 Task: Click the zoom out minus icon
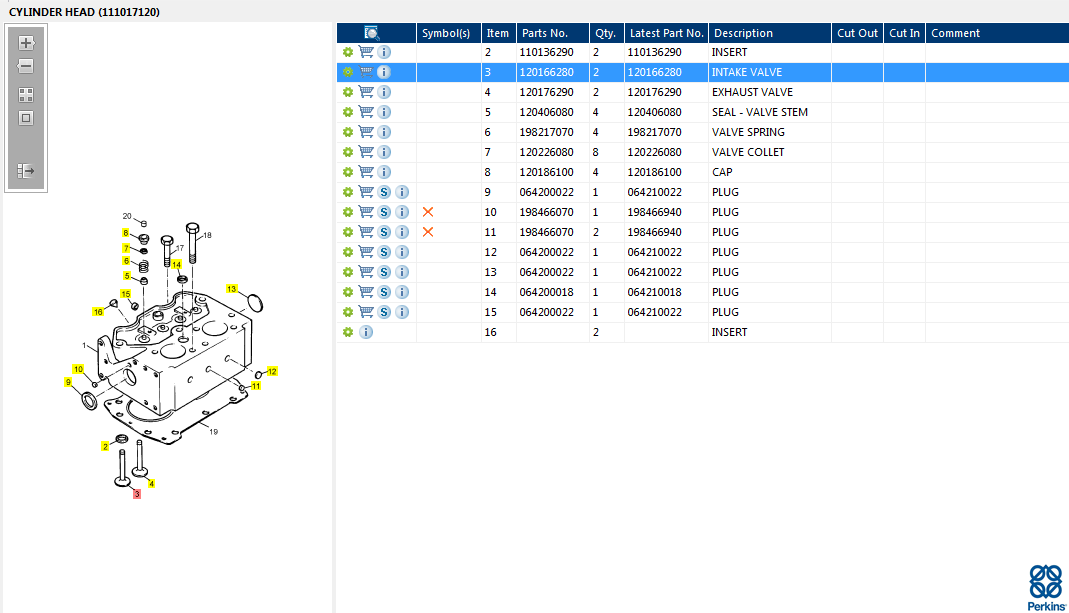pyautogui.click(x=26, y=66)
